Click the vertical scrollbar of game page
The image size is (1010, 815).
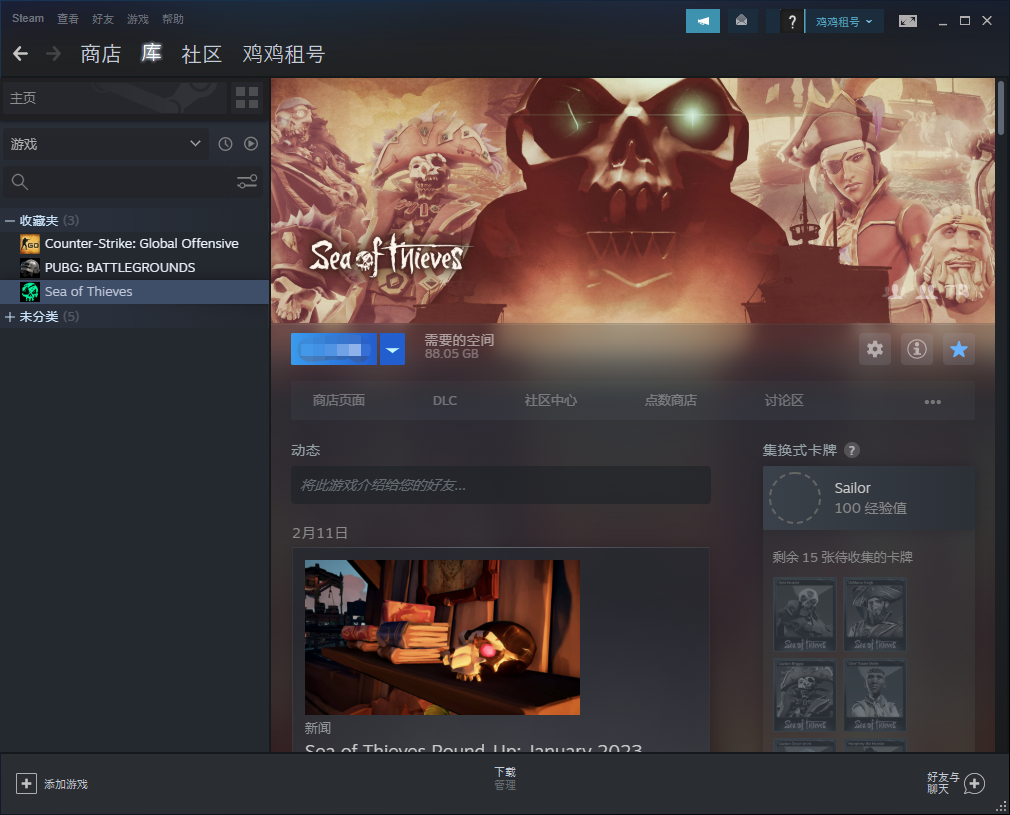pyautogui.click(x=1000, y=107)
